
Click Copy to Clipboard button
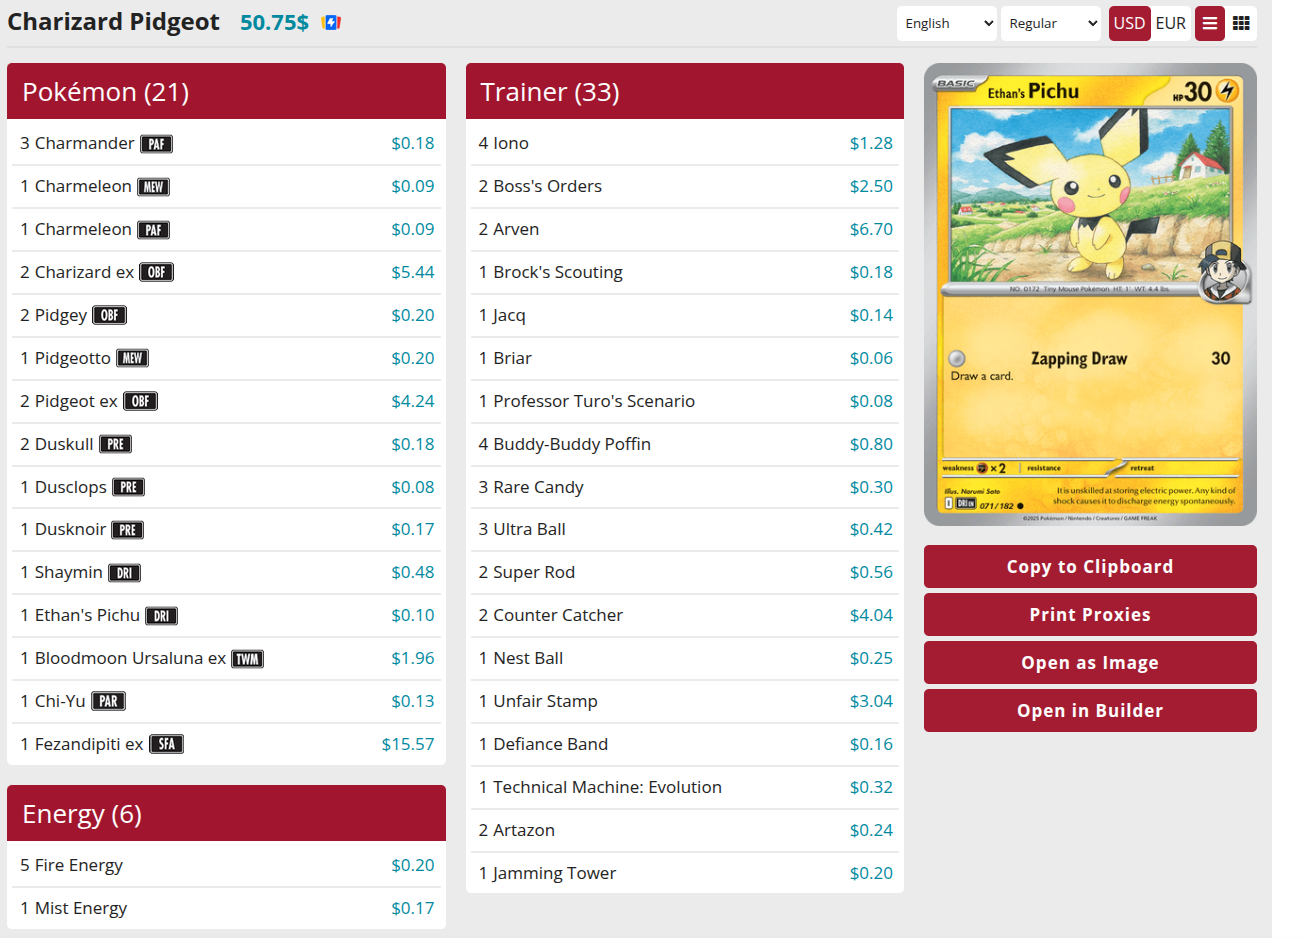[x=1090, y=567]
